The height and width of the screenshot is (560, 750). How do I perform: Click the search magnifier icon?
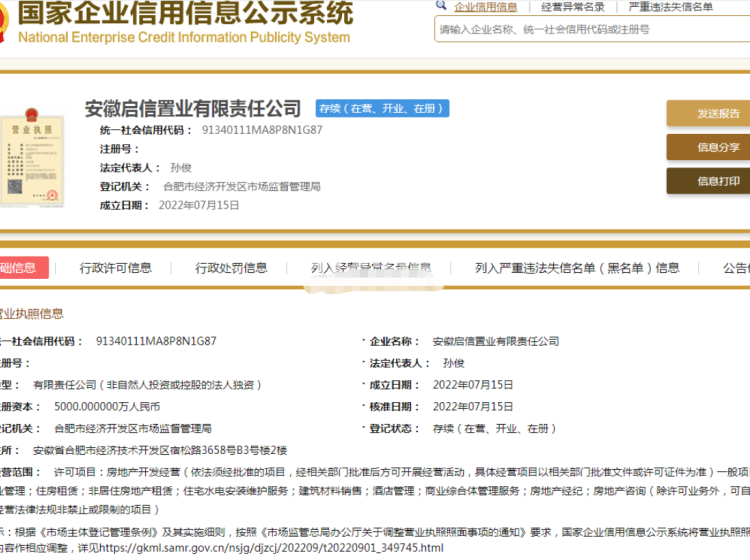(x=441, y=6)
